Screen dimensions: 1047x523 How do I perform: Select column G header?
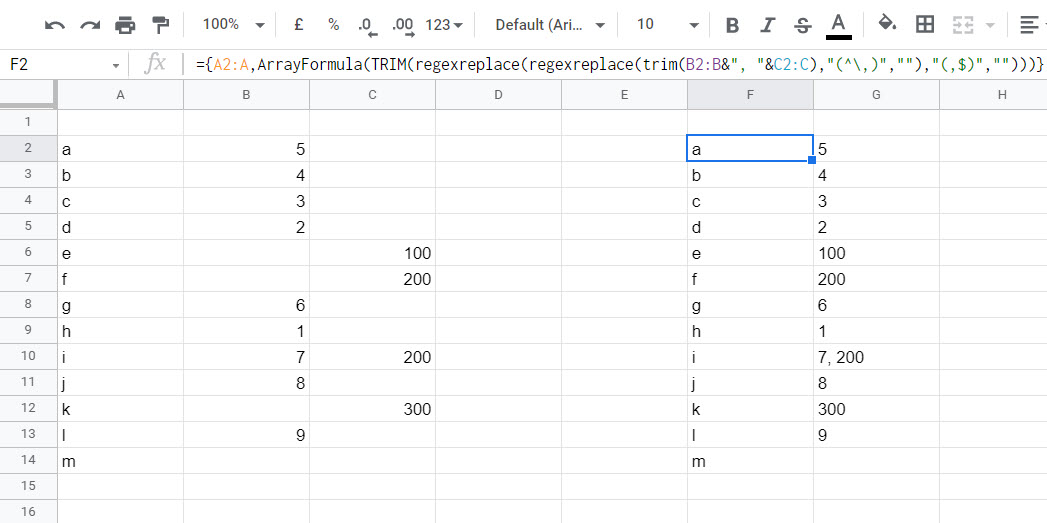click(x=876, y=95)
